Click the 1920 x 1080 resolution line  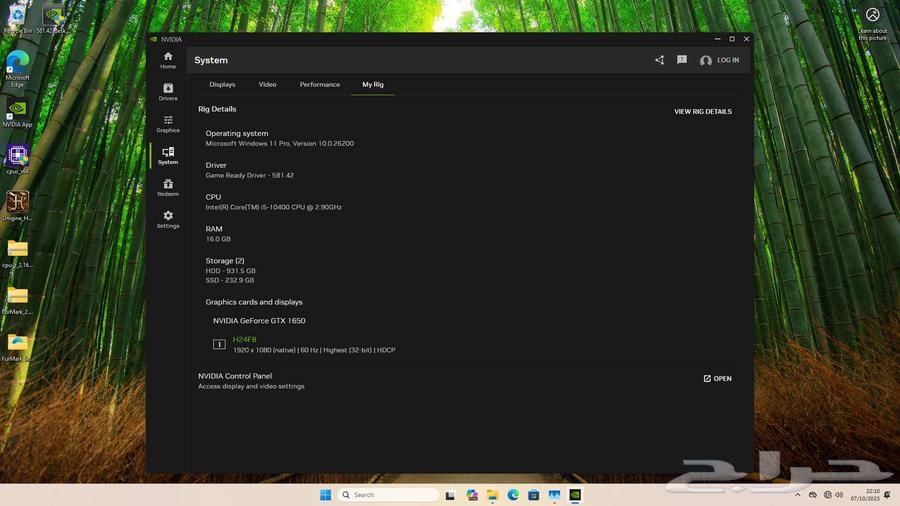[x=314, y=350]
